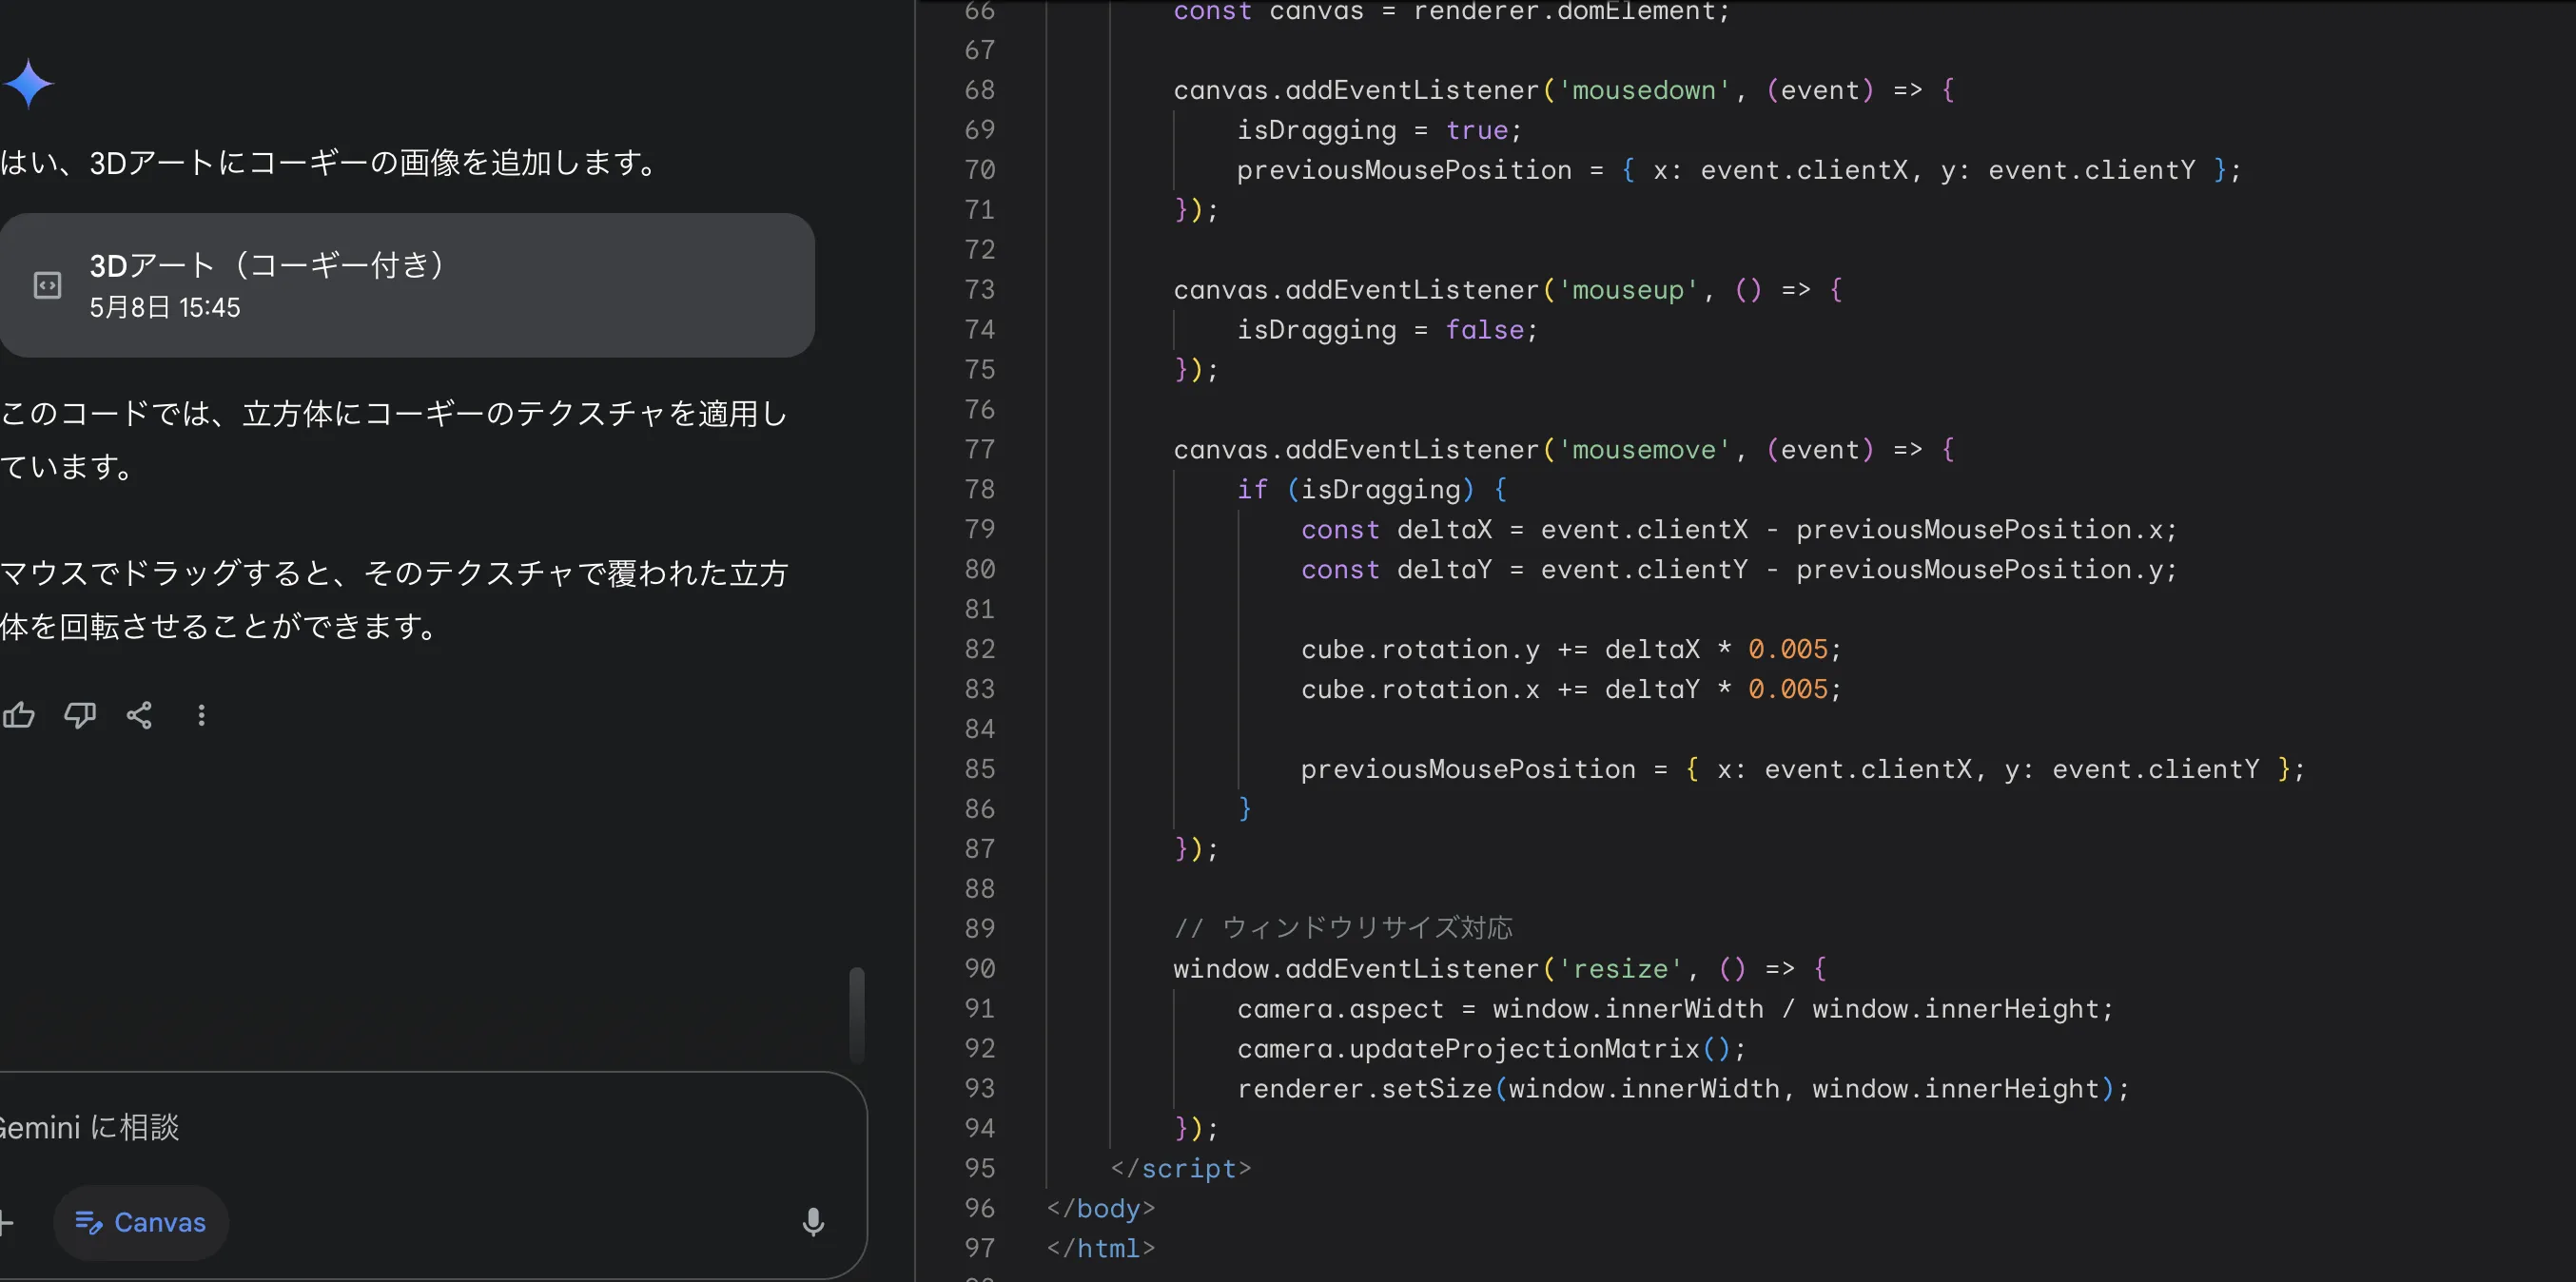Click the 'mouseup' string in the code
Image resolution: width=2576 pixels, height=1282 pixels.
(x=1628, y=290)
